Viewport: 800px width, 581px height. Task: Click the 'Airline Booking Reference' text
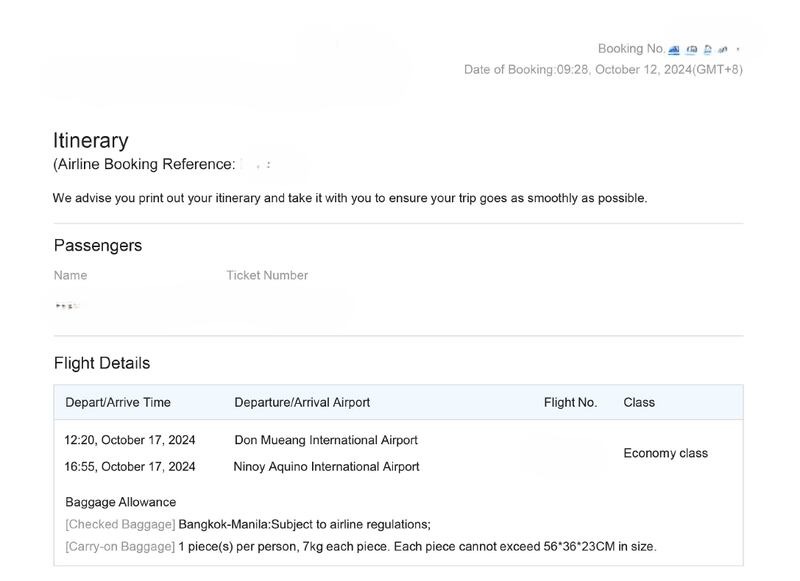(144, 164)
